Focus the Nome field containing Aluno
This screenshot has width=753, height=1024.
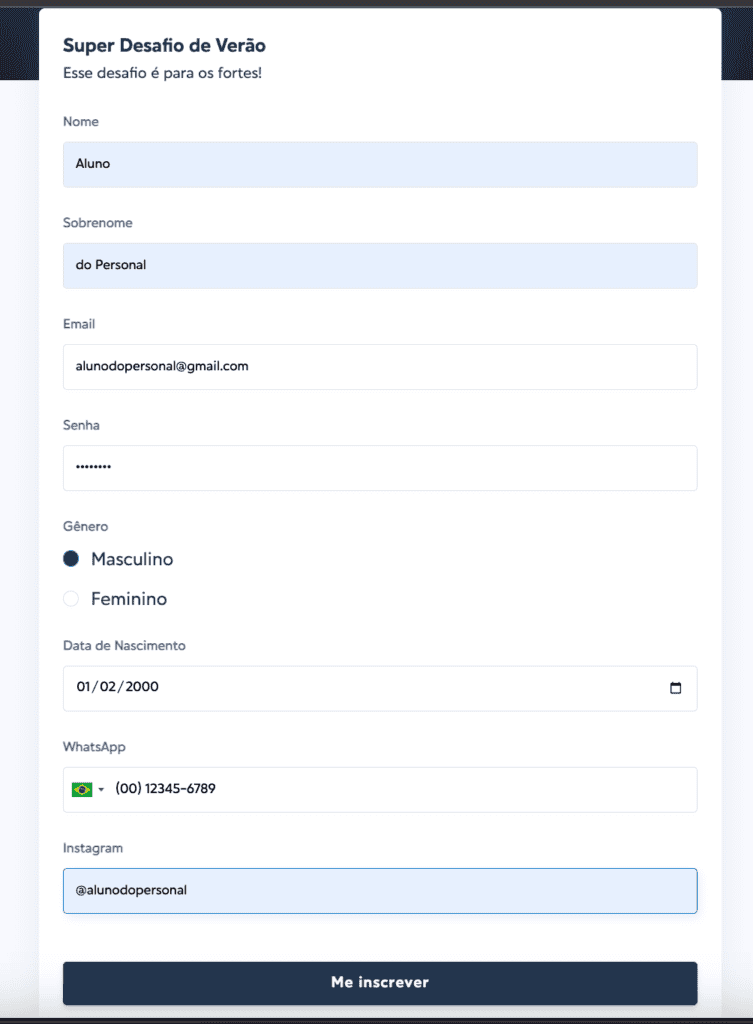click(380, 165)
